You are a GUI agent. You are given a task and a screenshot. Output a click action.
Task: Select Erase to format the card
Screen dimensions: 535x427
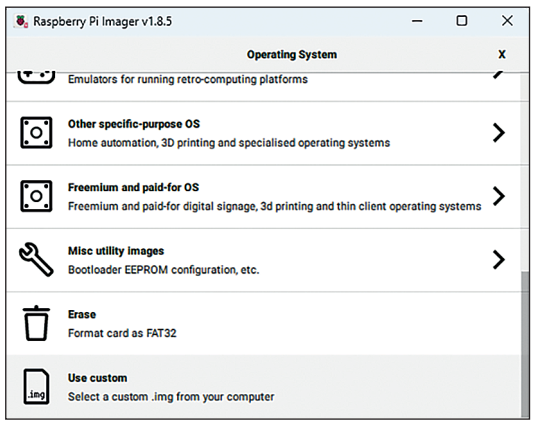[263, 324]
